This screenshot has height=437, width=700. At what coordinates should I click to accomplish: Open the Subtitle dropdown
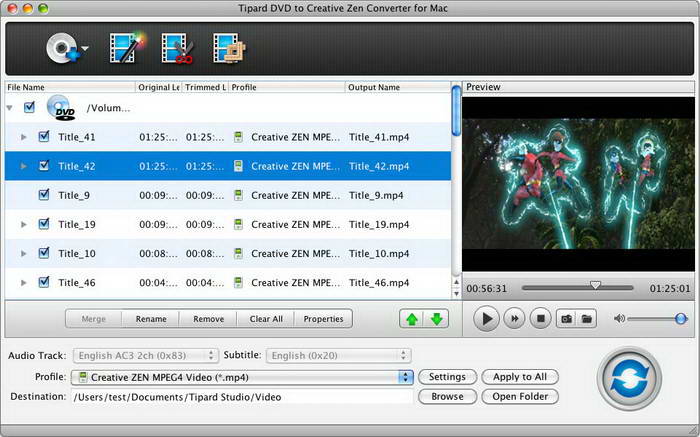click(338, 355)
